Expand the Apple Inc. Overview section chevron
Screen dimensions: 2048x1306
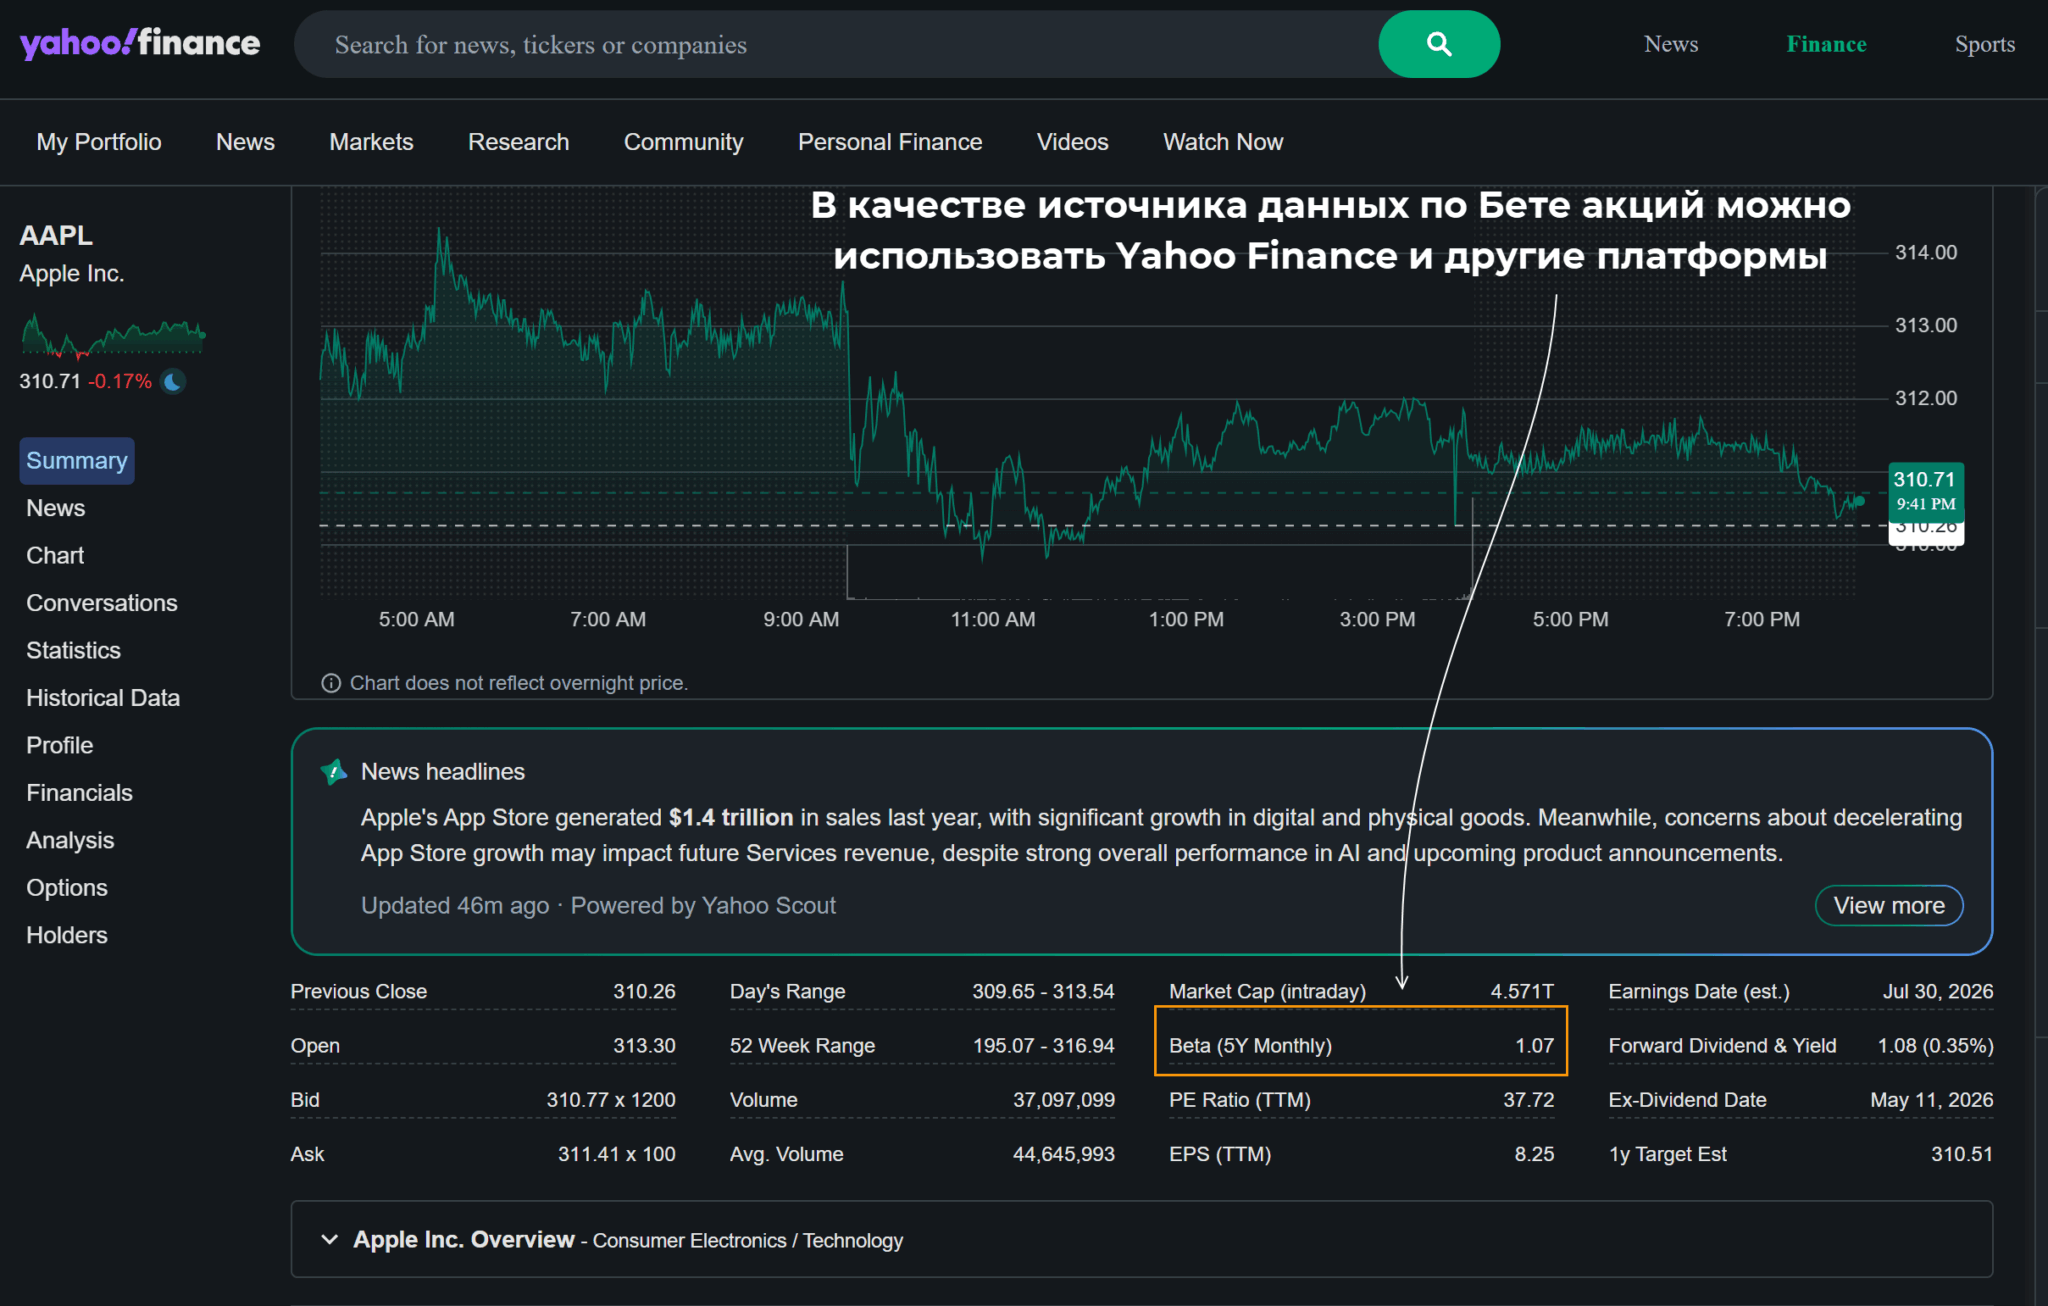coord(329,1240)
